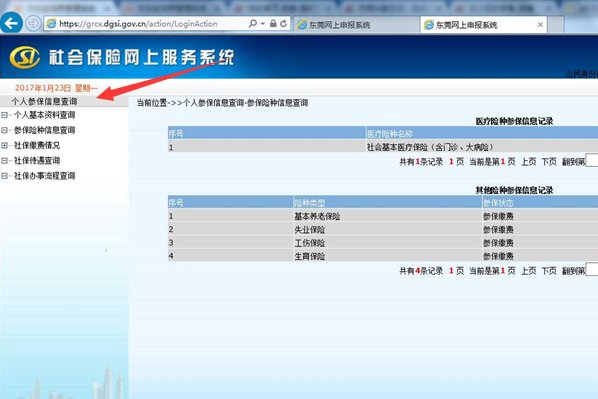The width and height of the screenshot is (598, 399).
Task: Click 下页 link under medical insurance table
Action: click(x=549, y=162)
